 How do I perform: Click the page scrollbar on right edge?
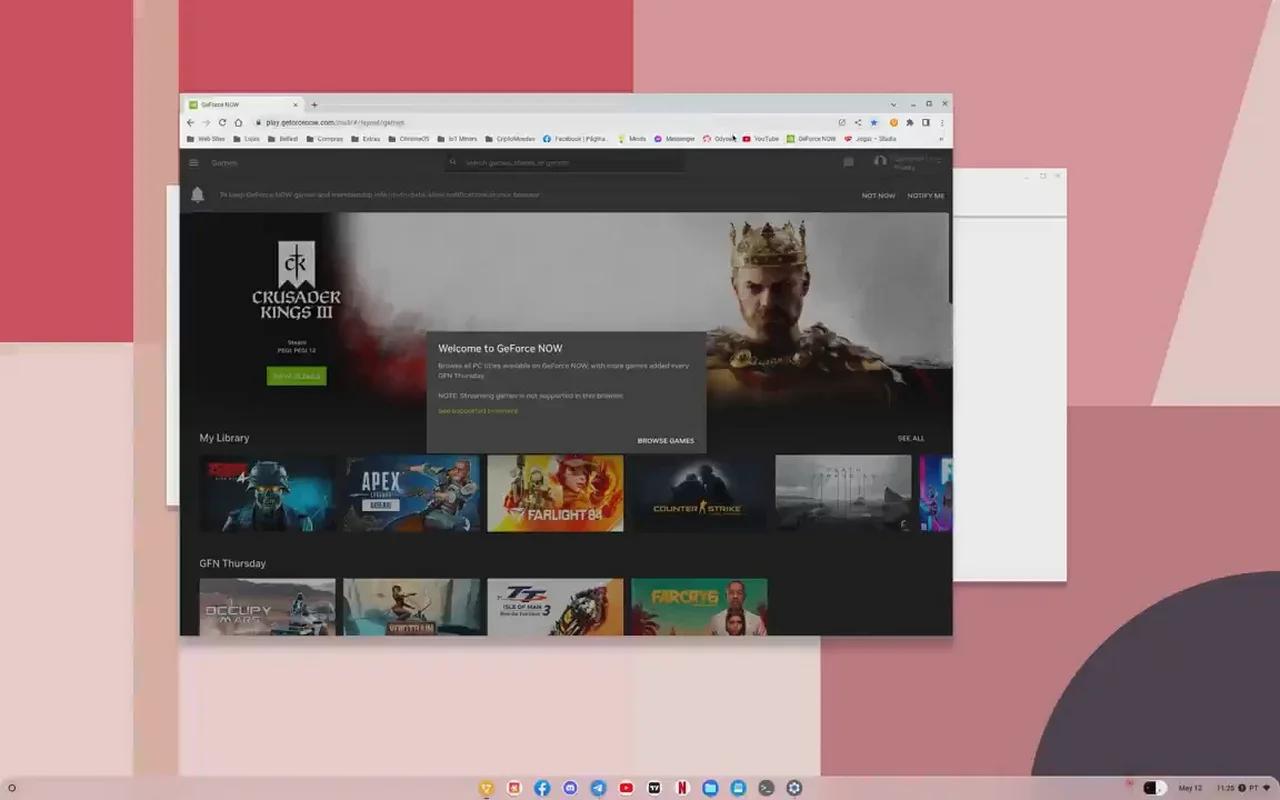(949, 259)
